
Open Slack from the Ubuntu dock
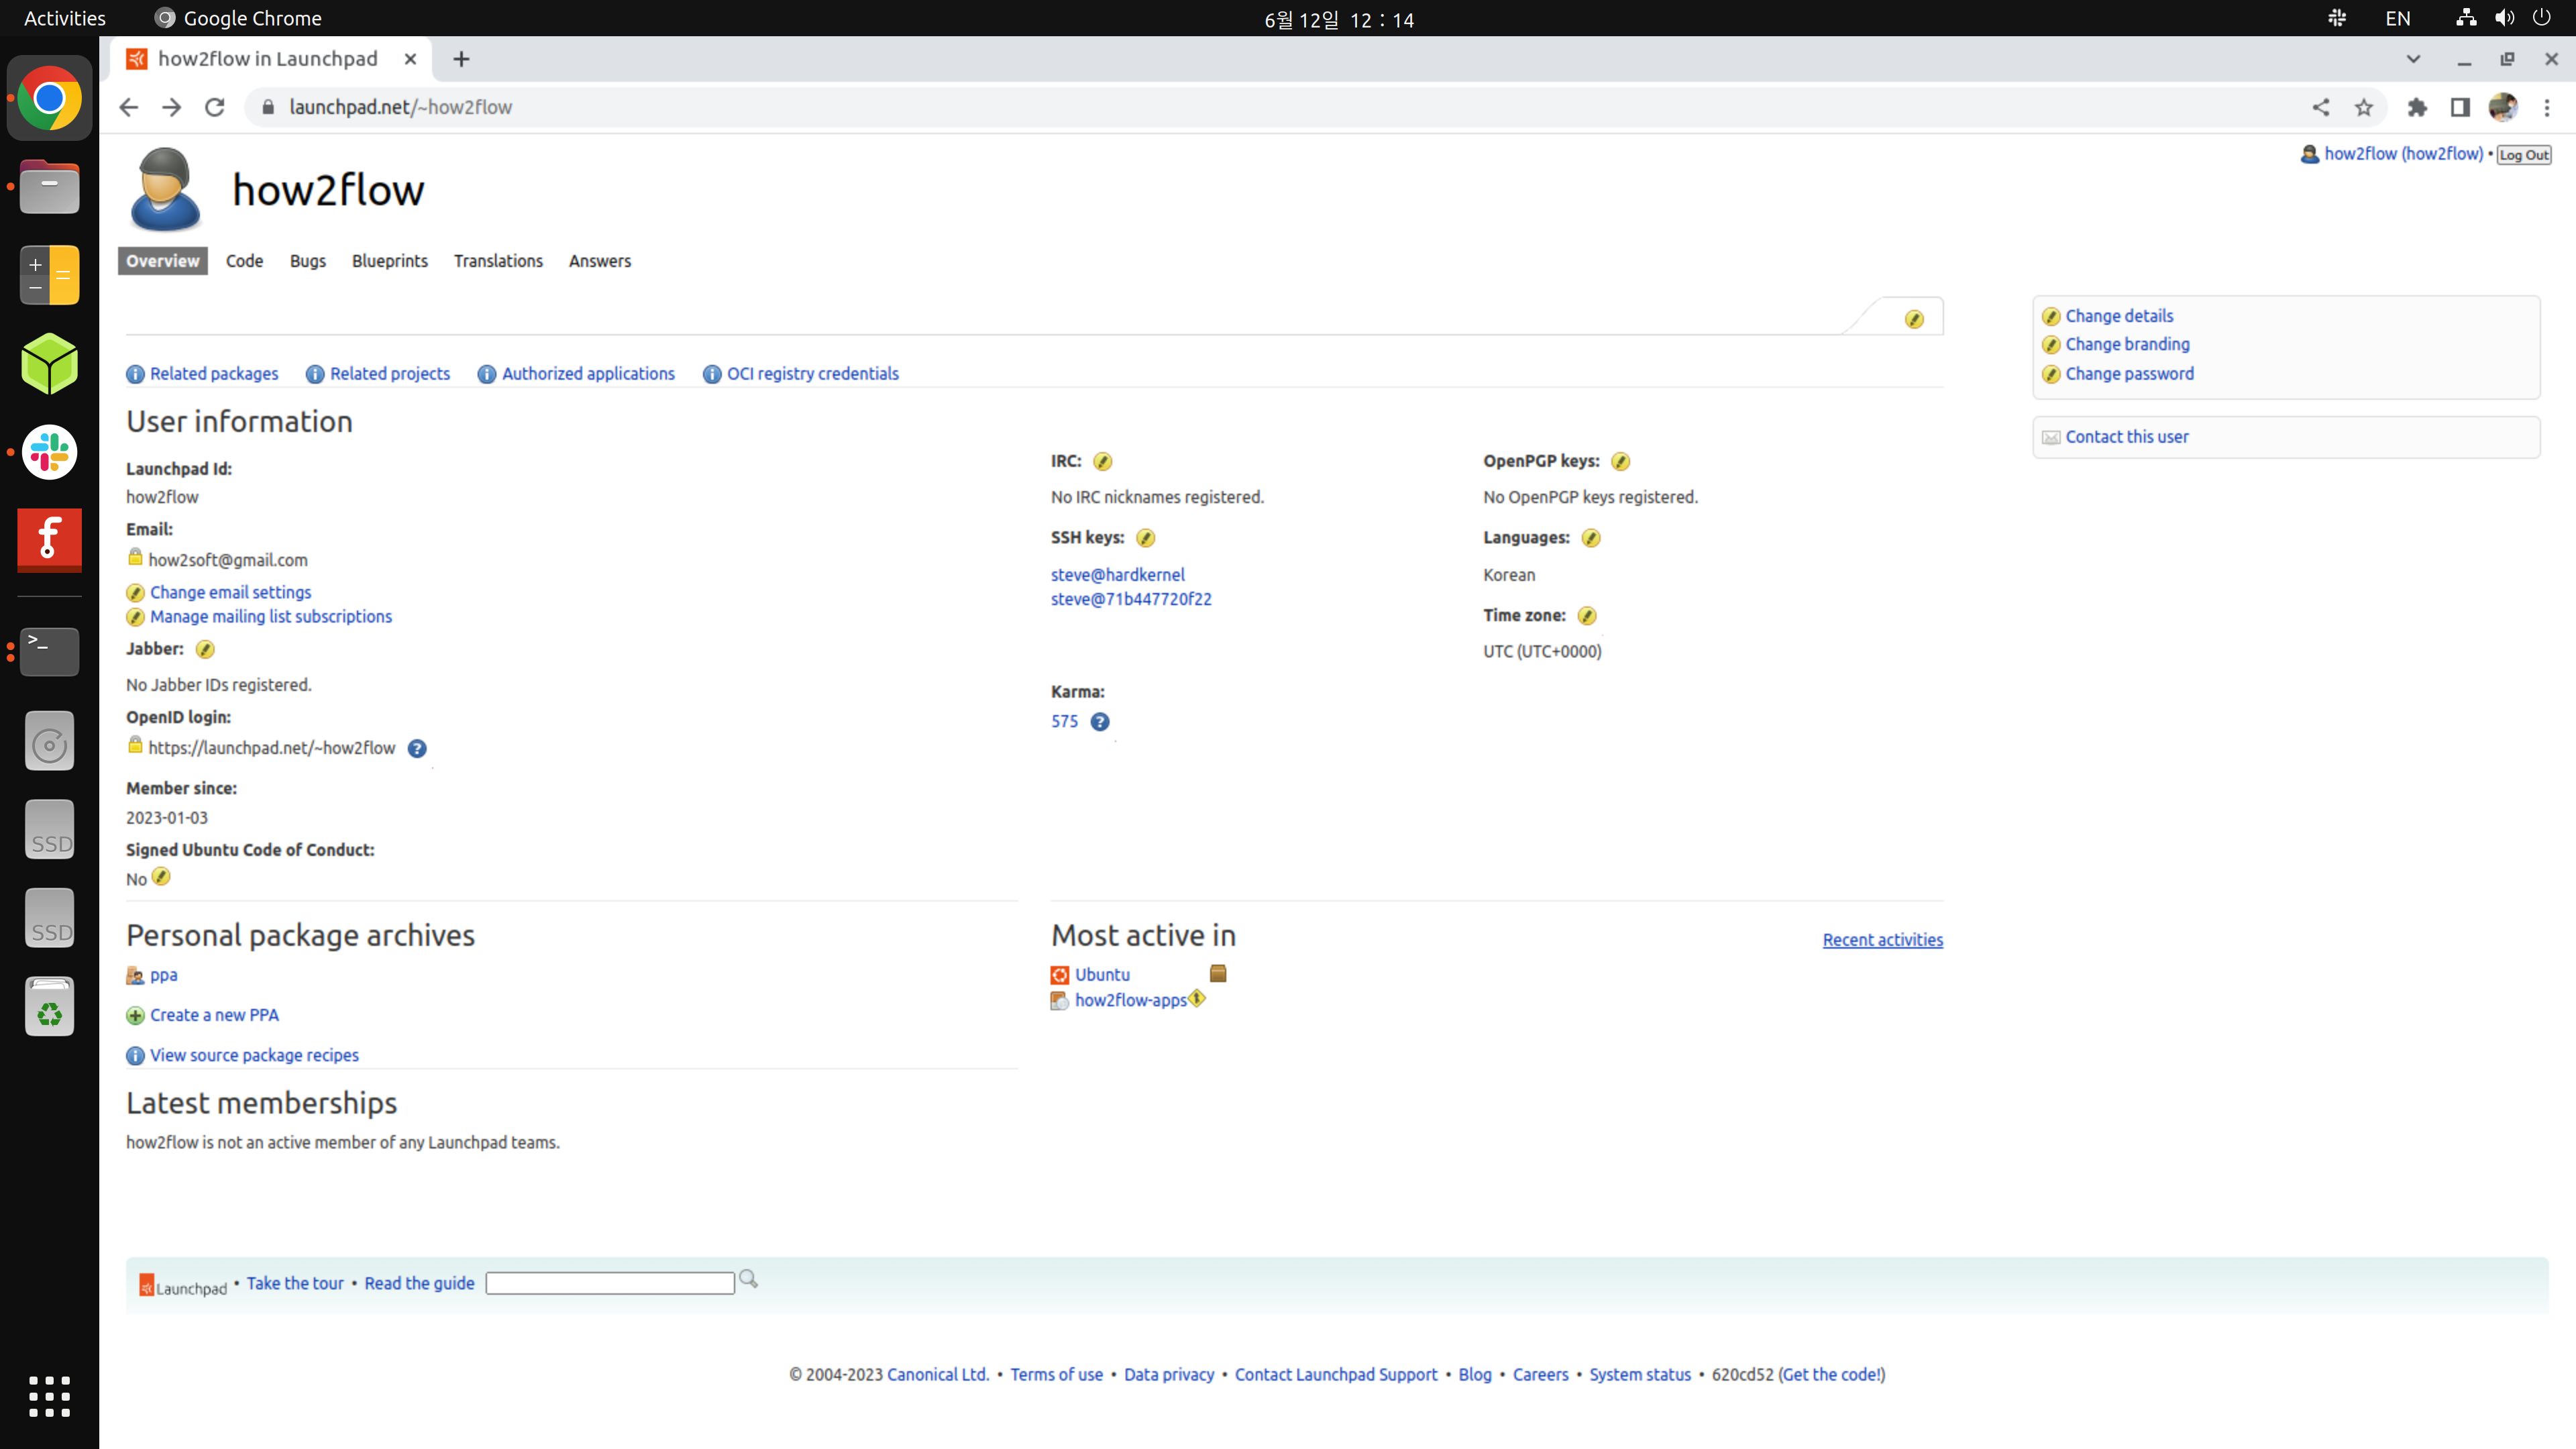(x=49, y=452)
